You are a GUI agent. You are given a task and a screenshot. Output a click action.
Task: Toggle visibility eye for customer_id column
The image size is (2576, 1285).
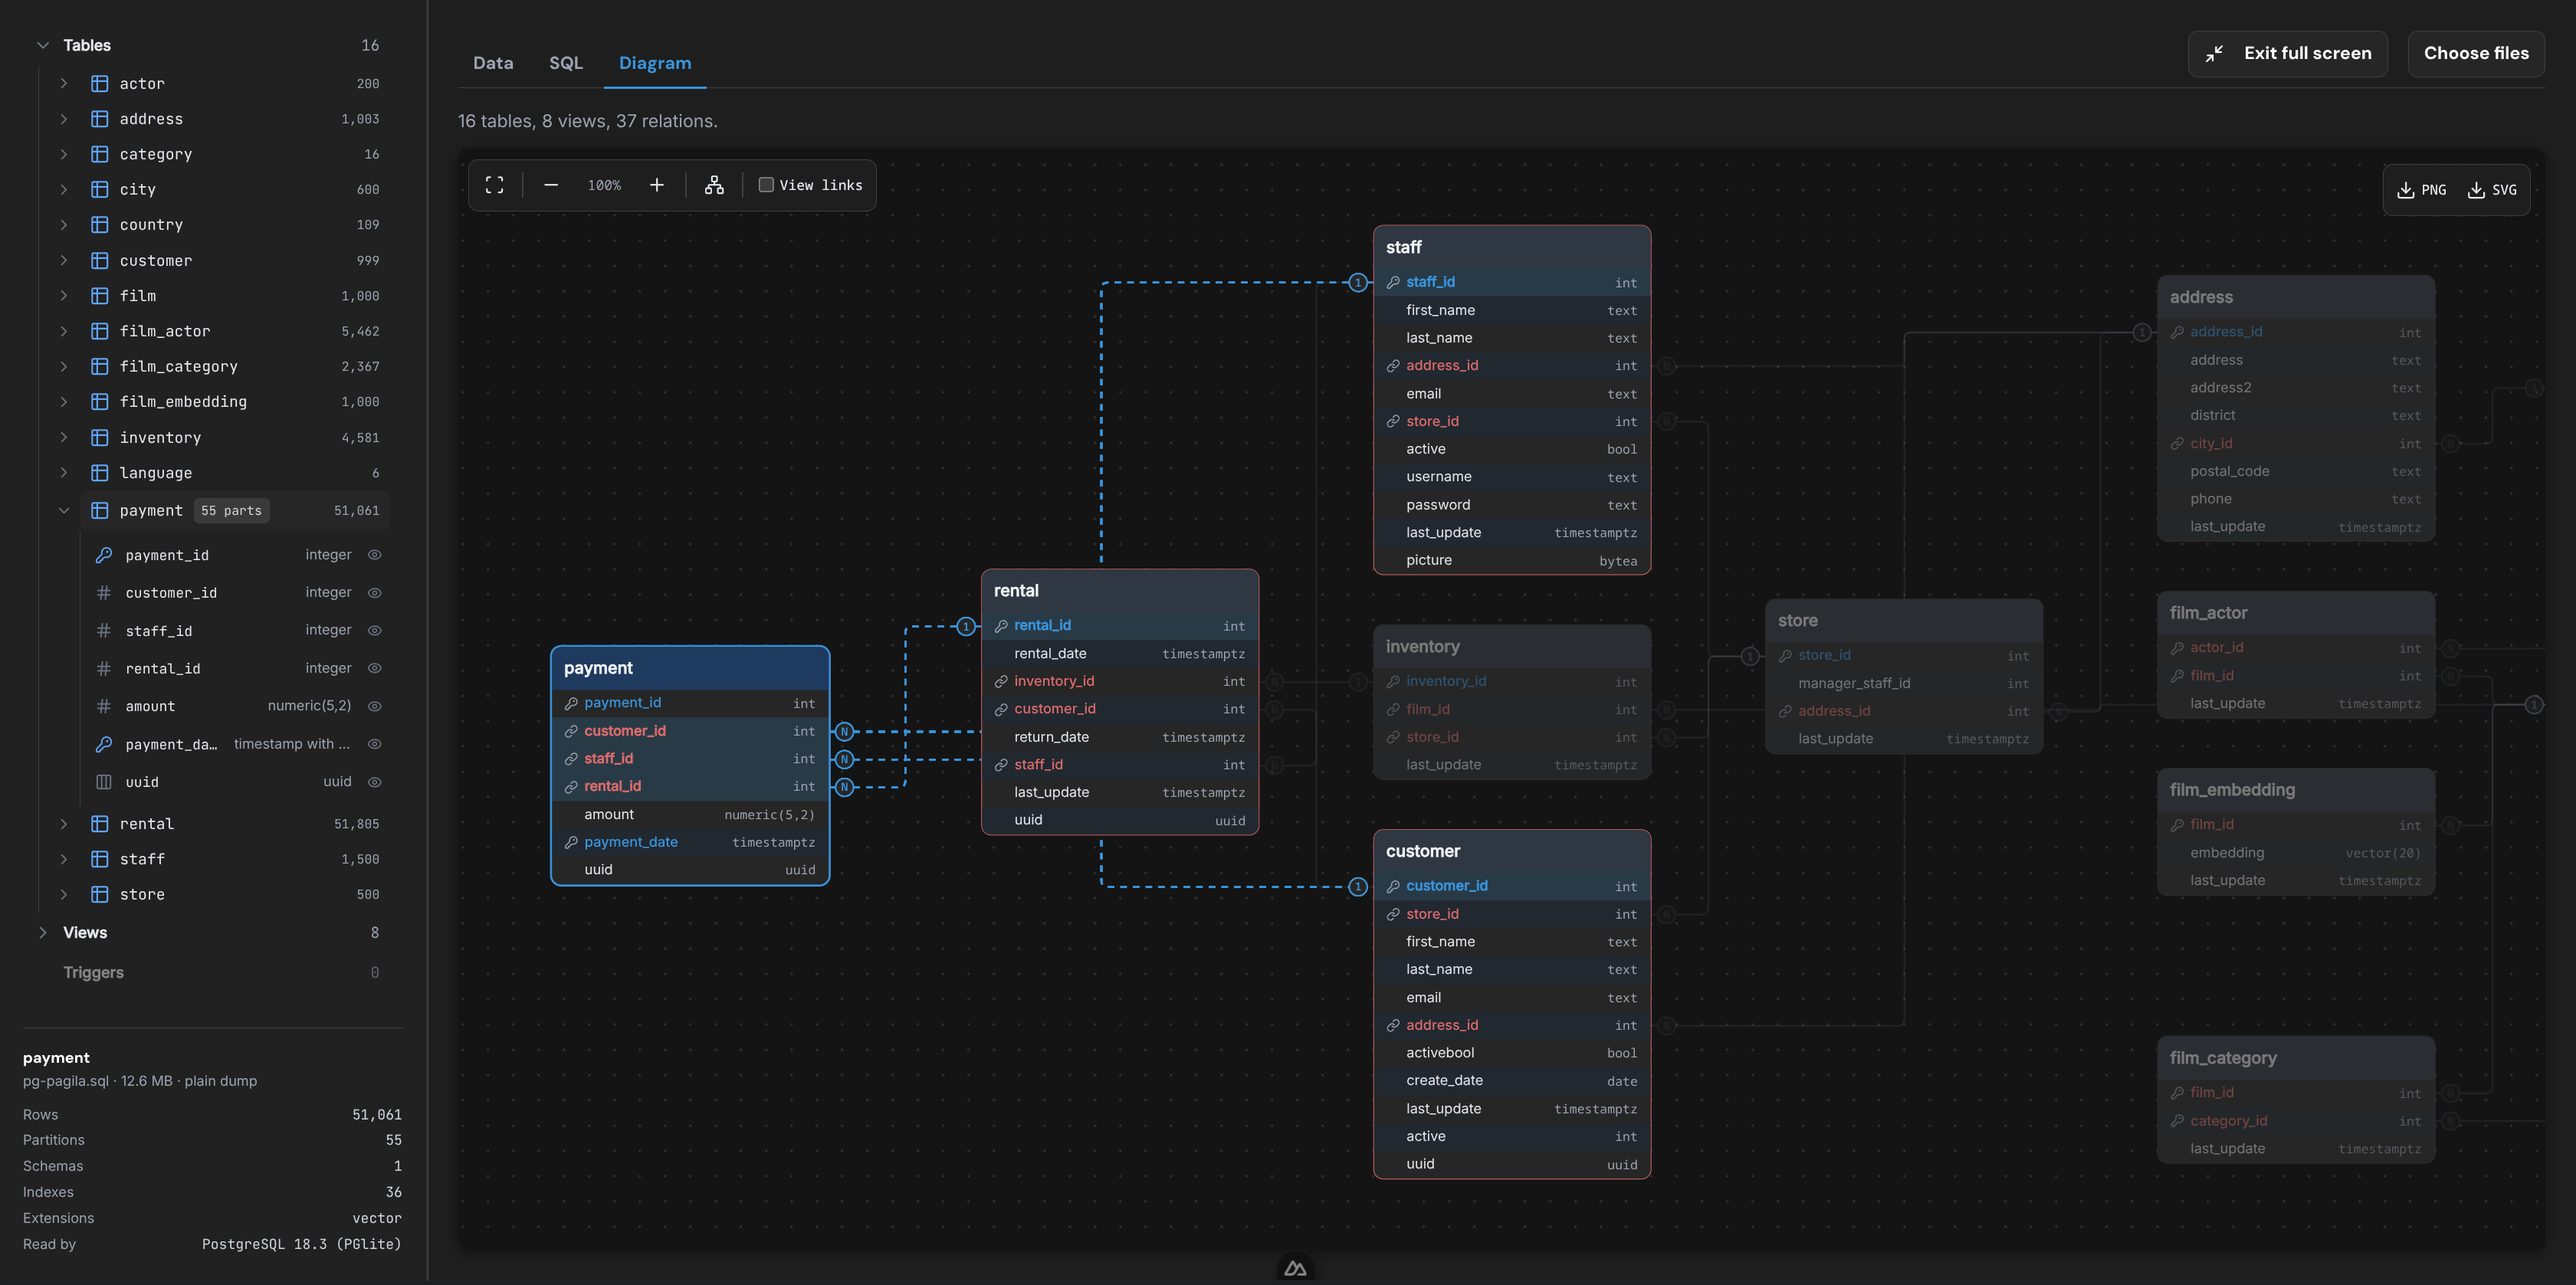pos(375,593)
